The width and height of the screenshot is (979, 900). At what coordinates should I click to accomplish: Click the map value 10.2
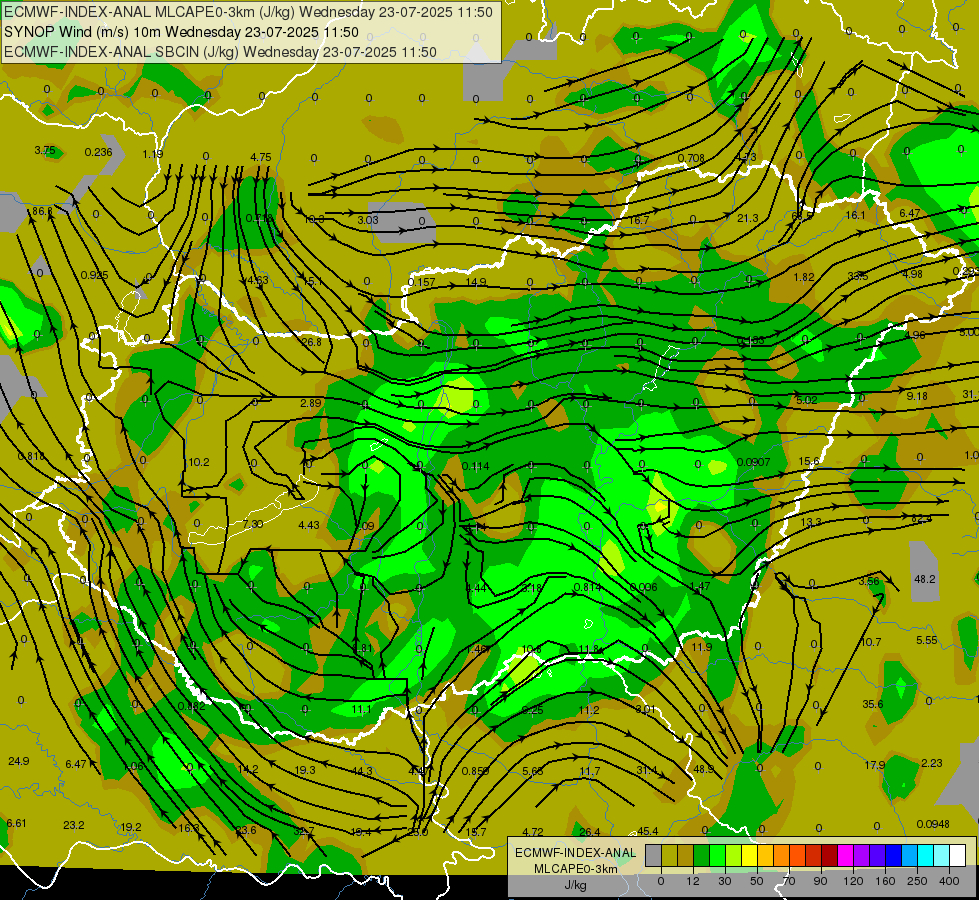[197, 462]
